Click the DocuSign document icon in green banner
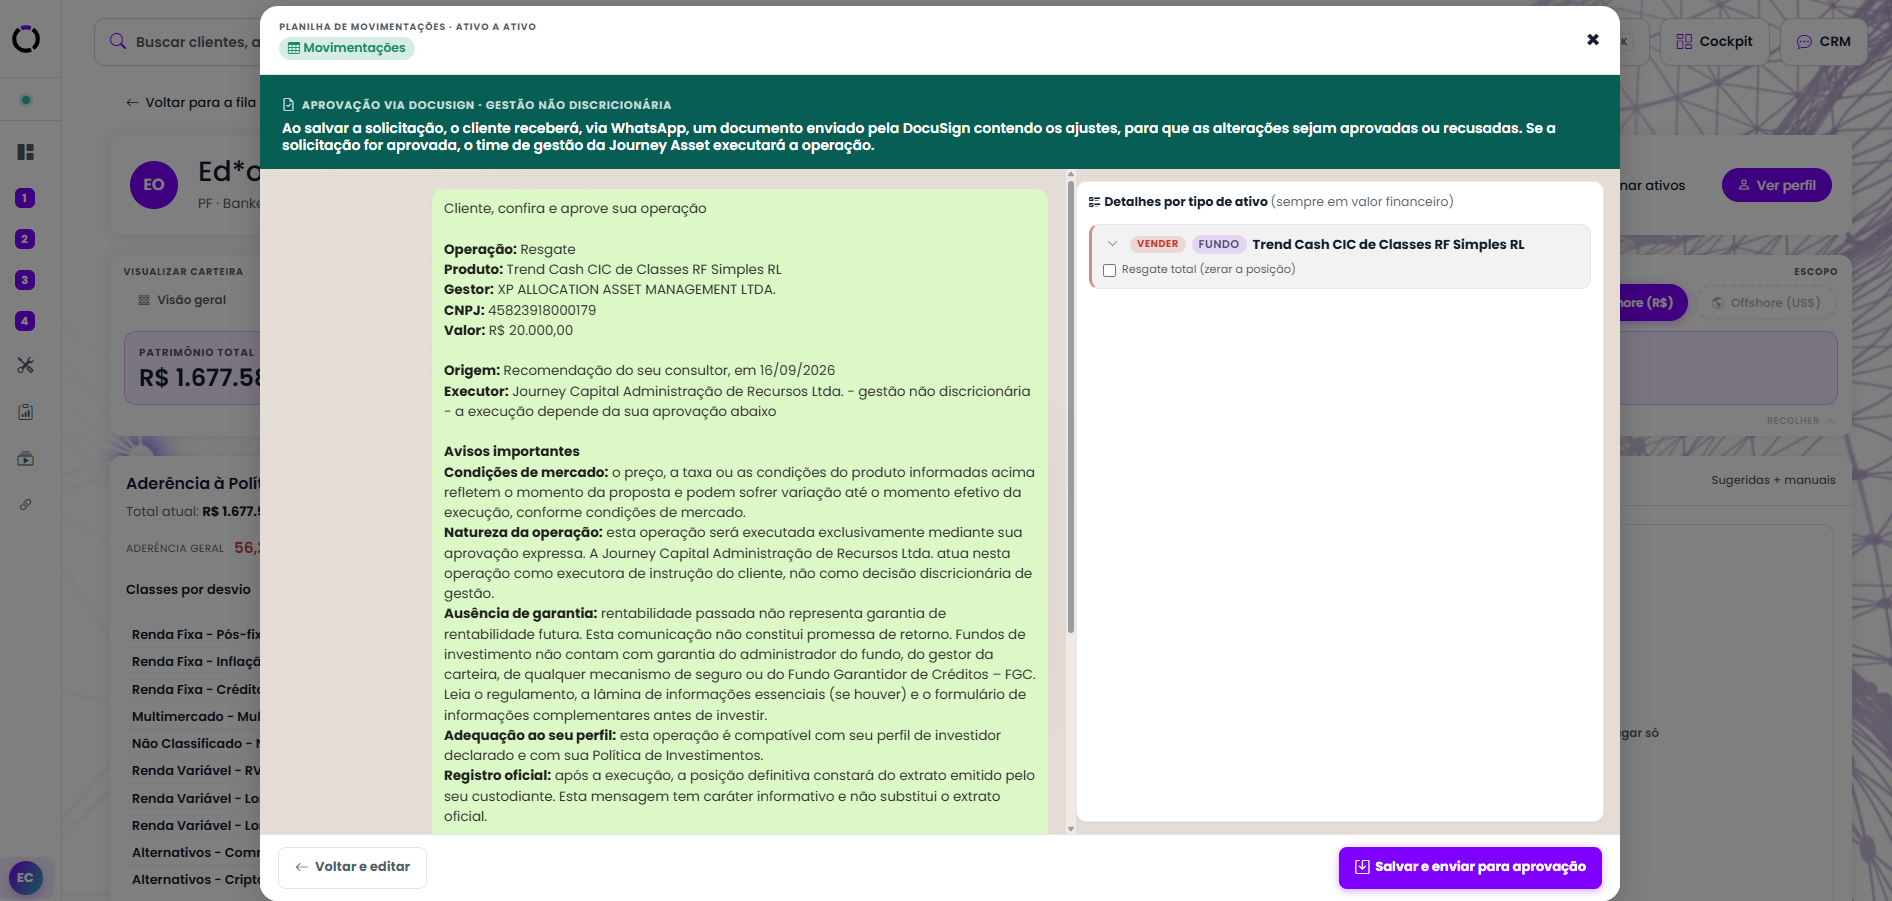The width and height of the screenshot is (1892, 901). 288,105
